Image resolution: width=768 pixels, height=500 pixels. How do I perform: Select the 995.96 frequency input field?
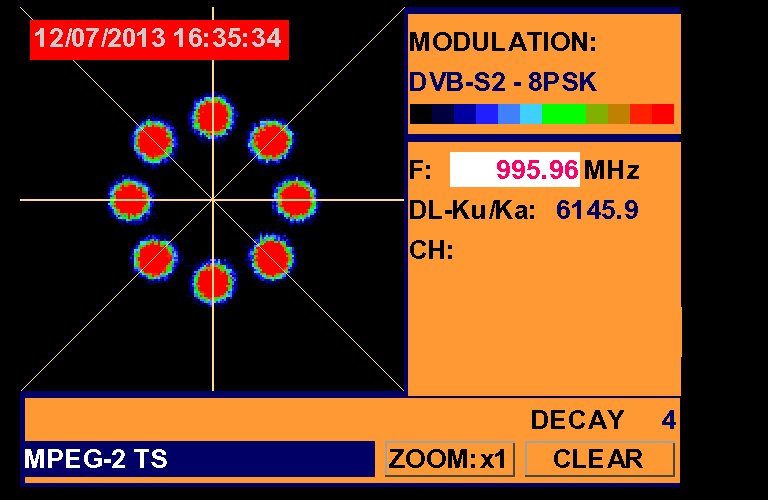click(x=514, y=170)
